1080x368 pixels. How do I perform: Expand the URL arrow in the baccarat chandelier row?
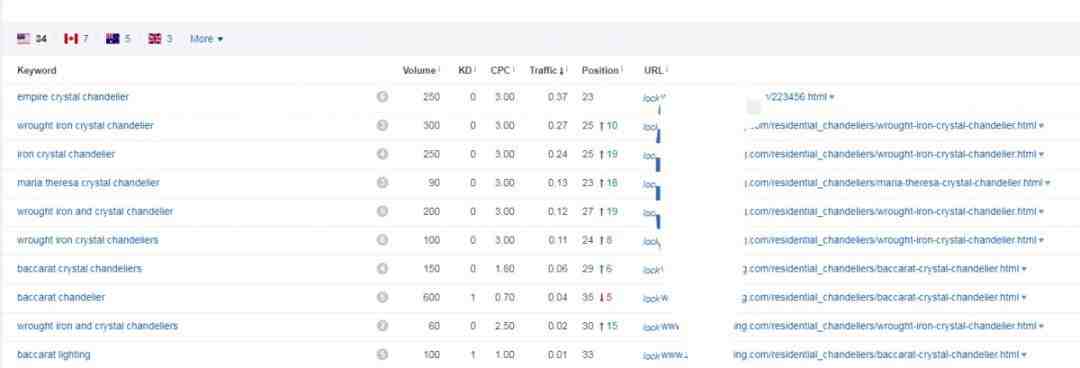(x=1024, y=297)
